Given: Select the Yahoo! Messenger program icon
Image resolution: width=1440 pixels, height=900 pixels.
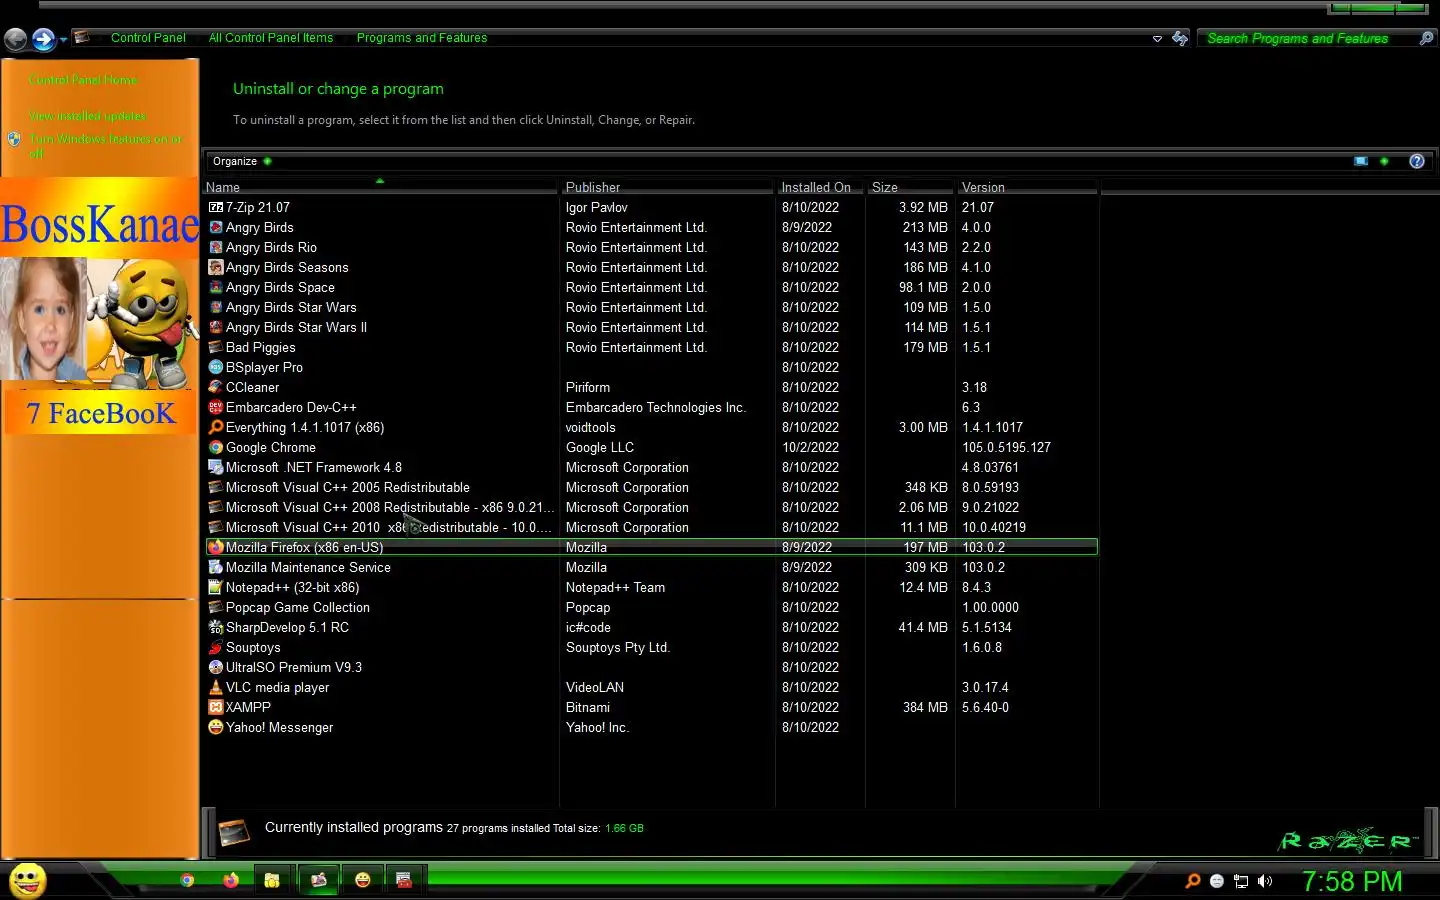Looking at the screenshot, I should [x=215, y=727].
